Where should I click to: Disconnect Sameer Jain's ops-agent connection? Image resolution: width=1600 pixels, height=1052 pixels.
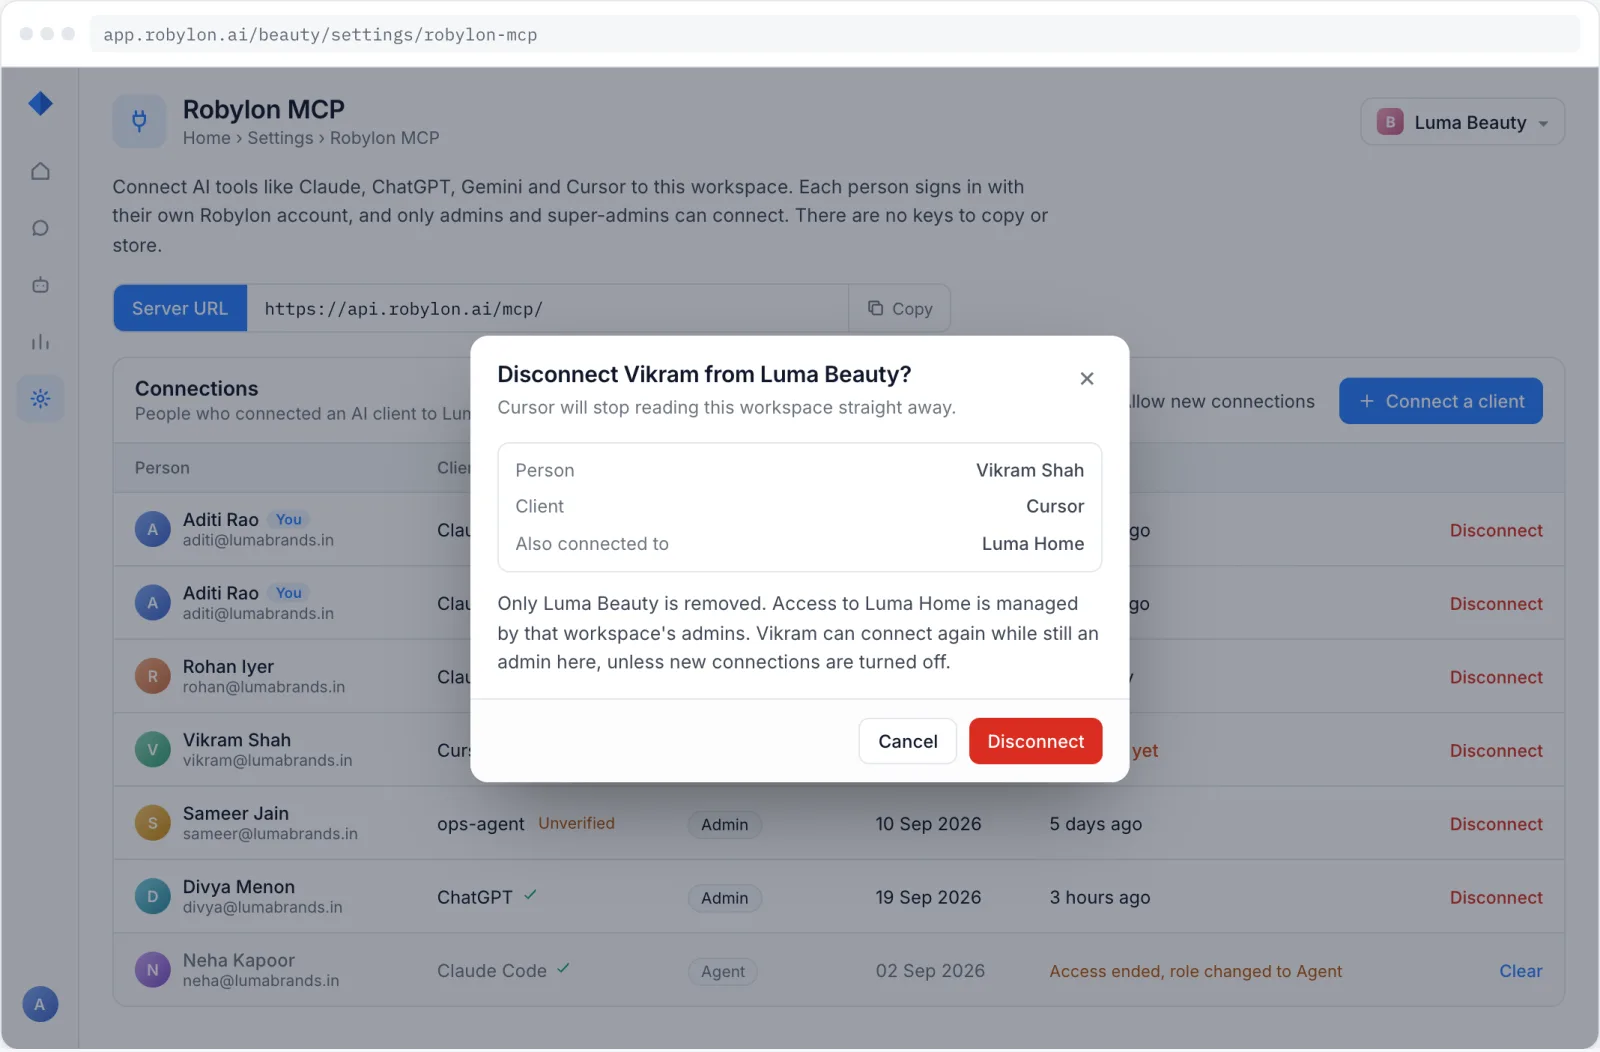pyautogui.click(x=1496, y=824)
